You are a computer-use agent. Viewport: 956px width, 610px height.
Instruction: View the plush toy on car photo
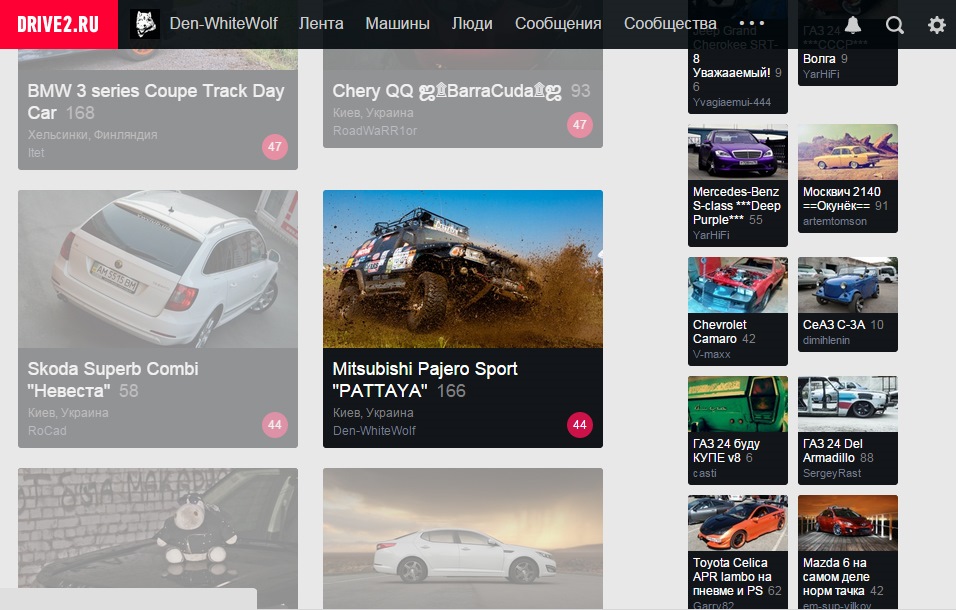158,539
